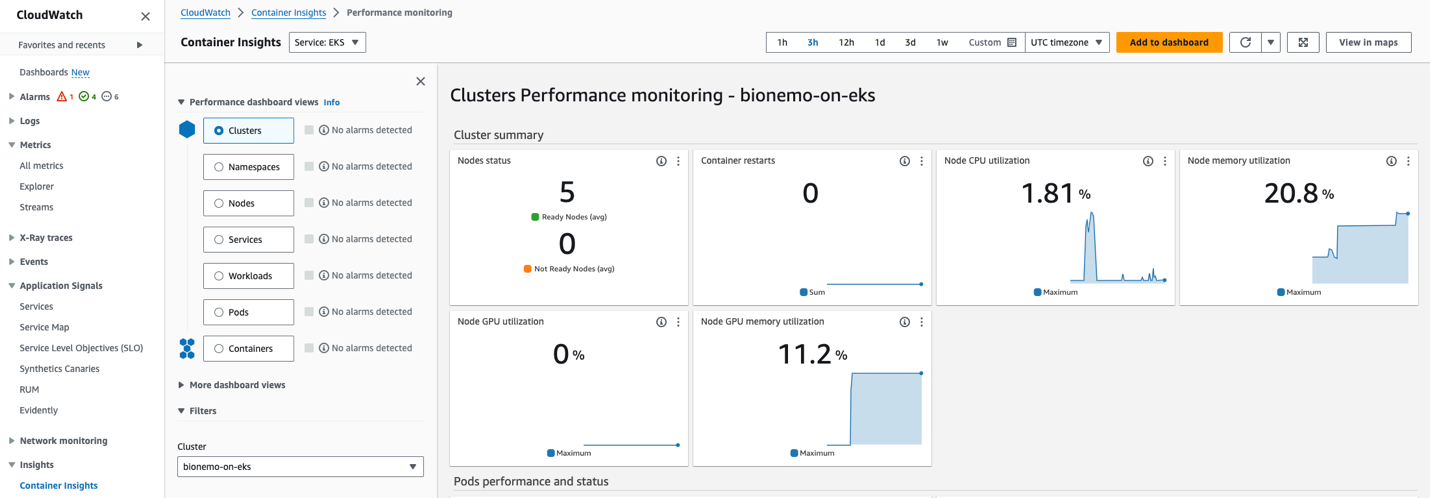
Task: Open info for Node CPU utilization widget
Action: click(1148, 161)
